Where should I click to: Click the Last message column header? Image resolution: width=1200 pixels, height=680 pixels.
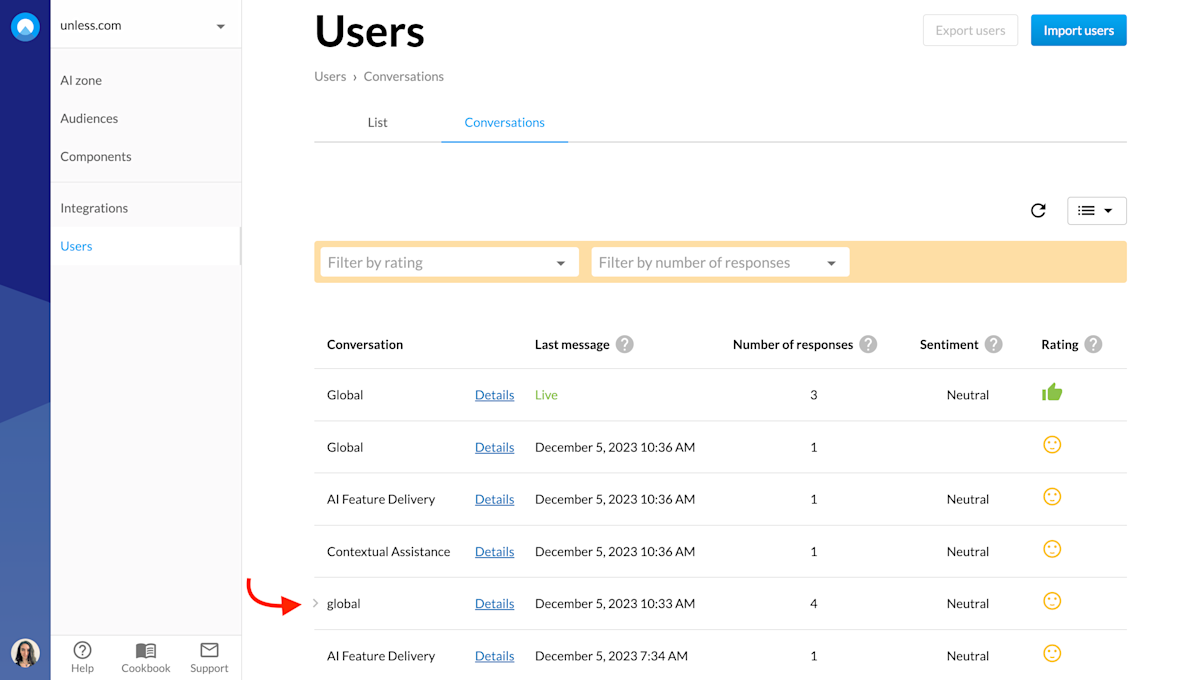click(x=572, y=344)
